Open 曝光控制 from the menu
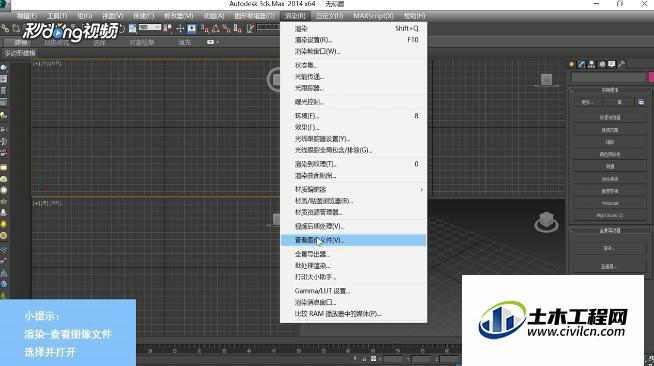The image size is (654, 366). pos(353,102)
